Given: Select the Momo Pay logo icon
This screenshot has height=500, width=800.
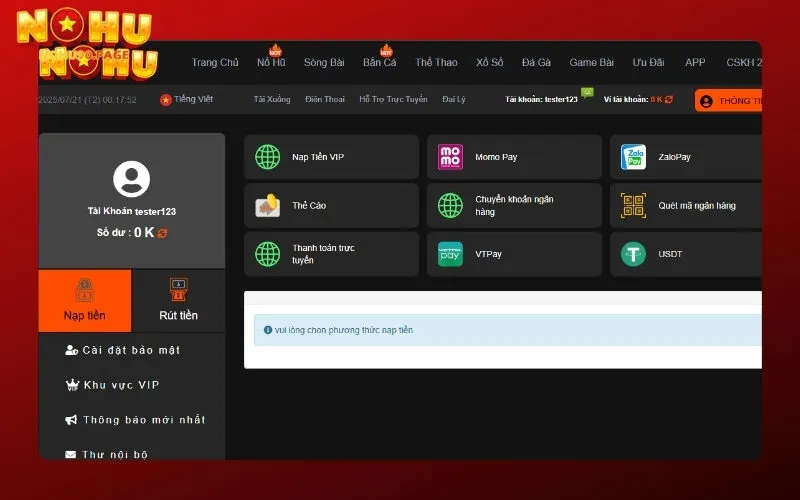Looking at the screenshot, I should [x=450, y=157].
